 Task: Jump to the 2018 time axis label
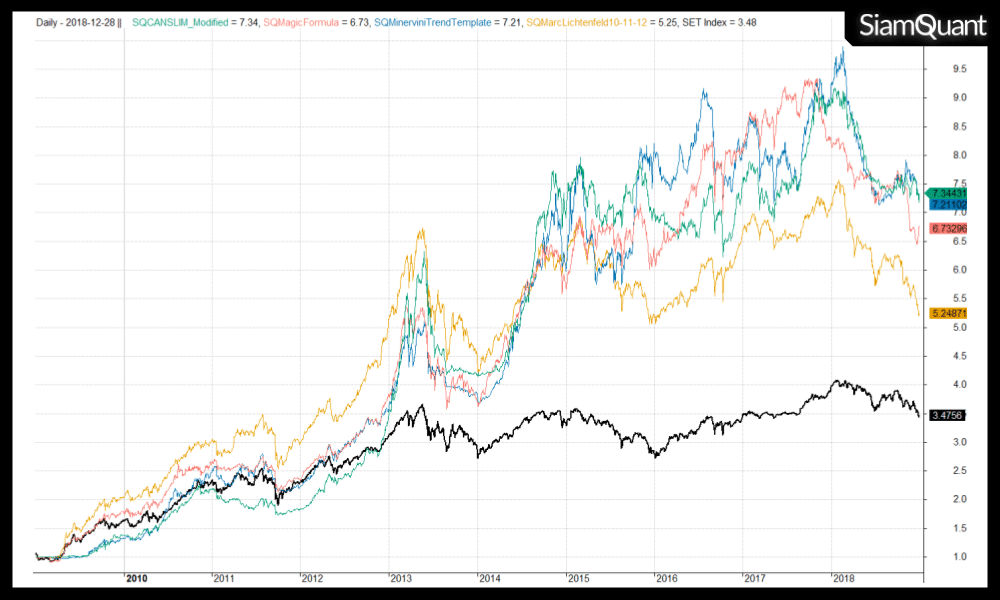(845, 578)
